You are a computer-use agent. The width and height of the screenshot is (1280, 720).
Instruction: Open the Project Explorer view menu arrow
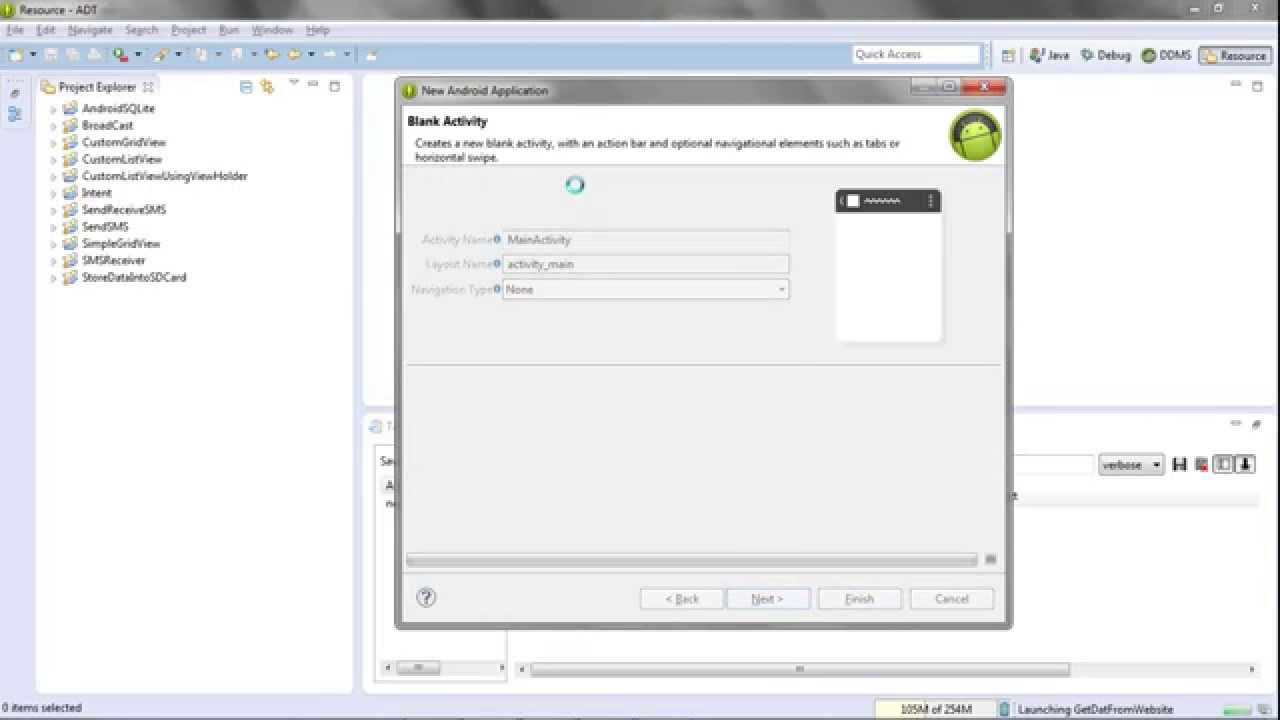click(294, 84)
